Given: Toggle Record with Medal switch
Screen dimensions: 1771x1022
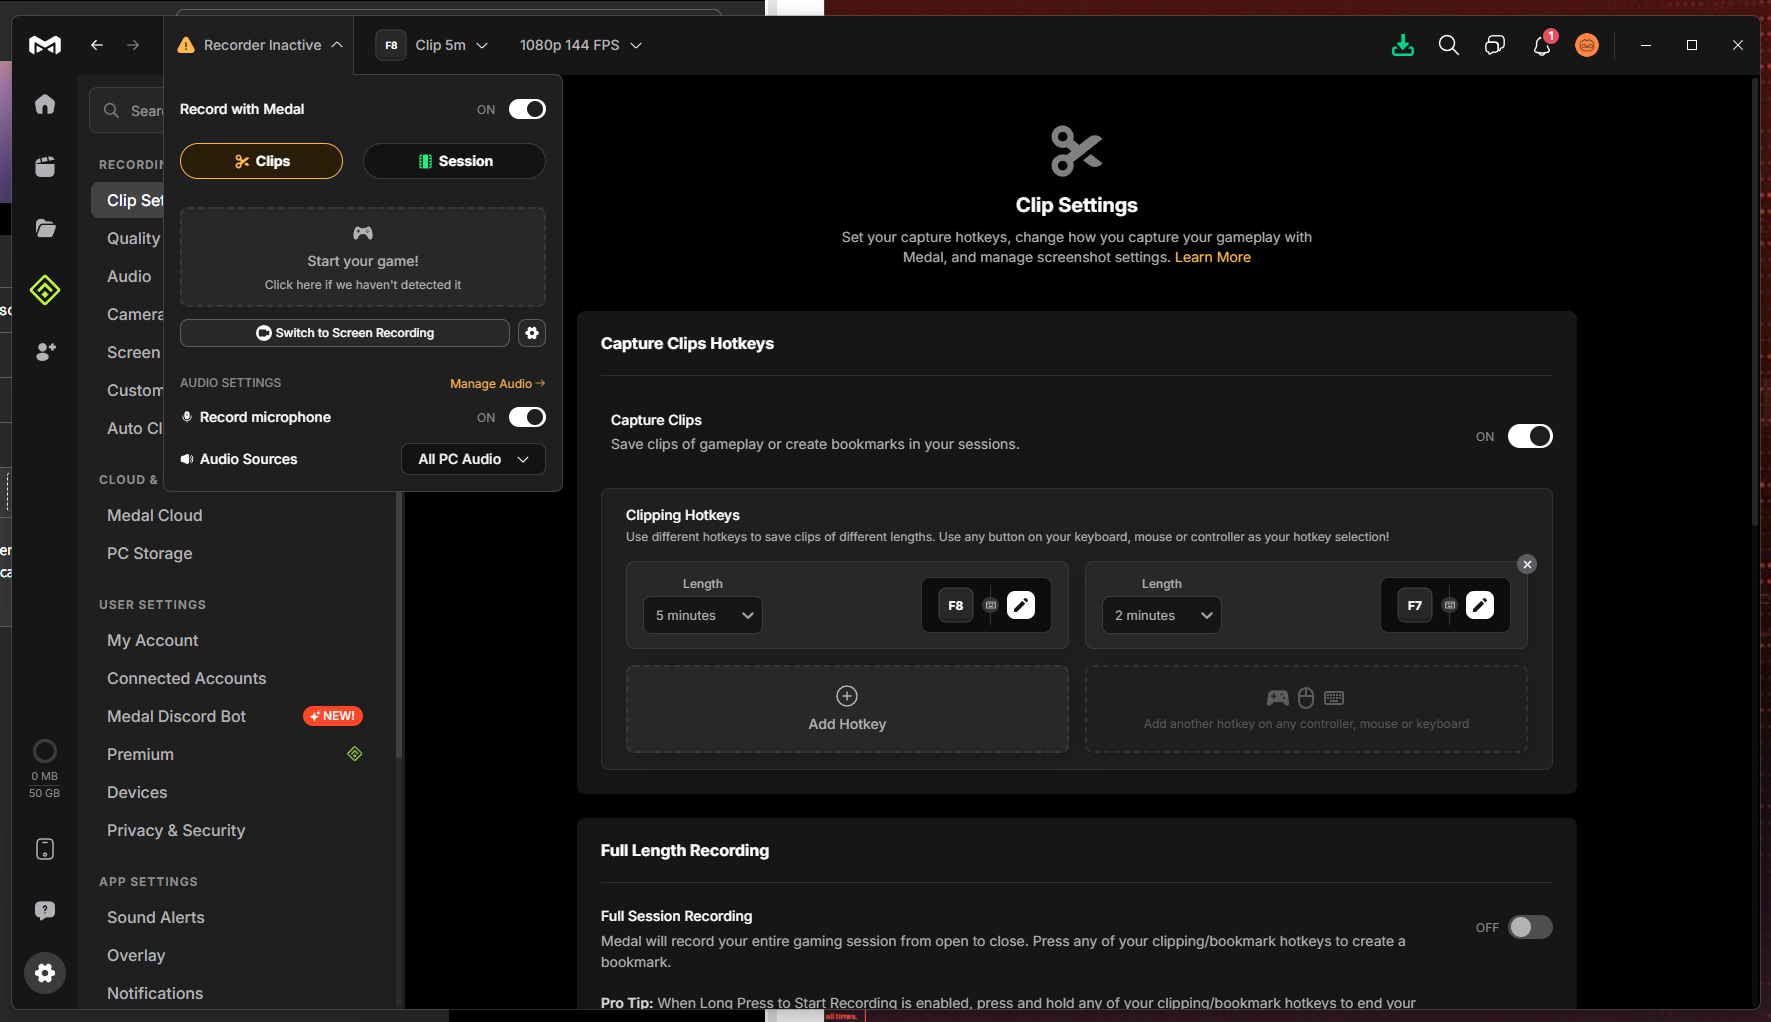Looking at the screenshot, I should [527, 109].
